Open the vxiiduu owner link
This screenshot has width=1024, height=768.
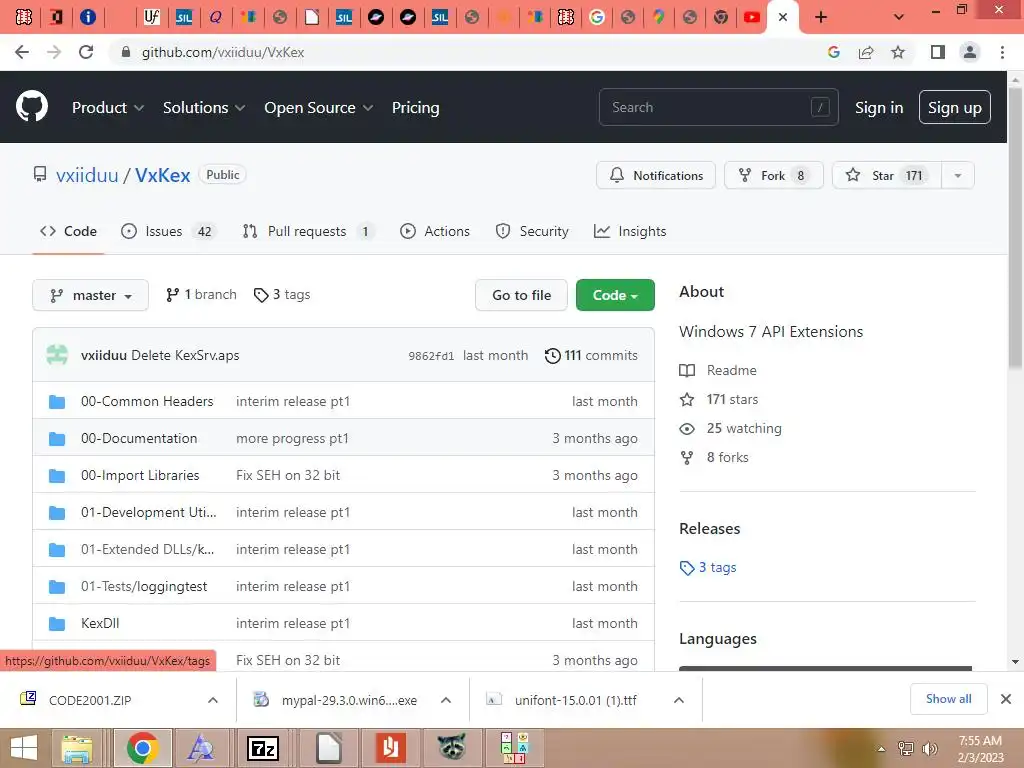(x=87, y=175)
